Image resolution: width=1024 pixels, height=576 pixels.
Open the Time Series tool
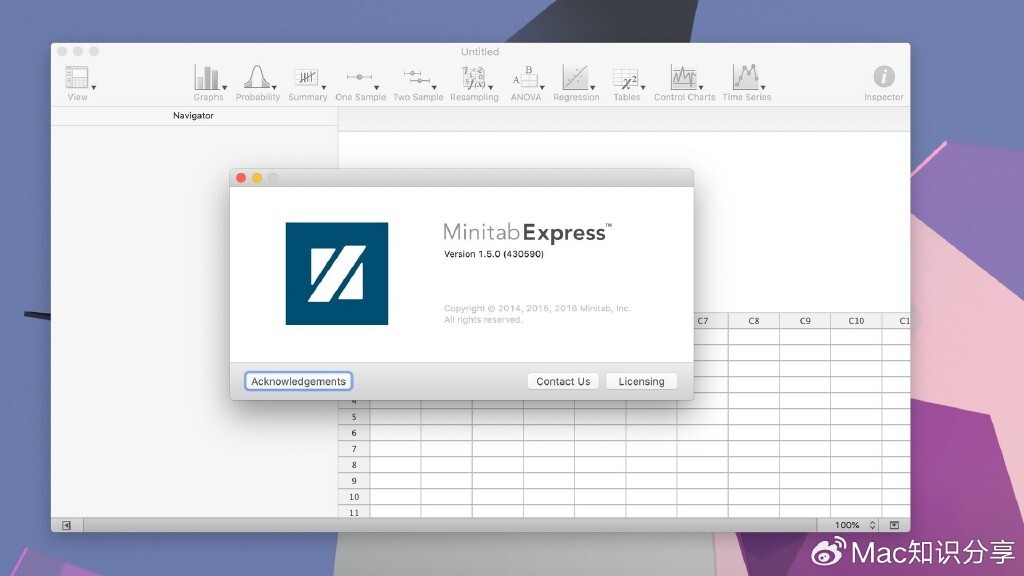(x=745, y=78)
